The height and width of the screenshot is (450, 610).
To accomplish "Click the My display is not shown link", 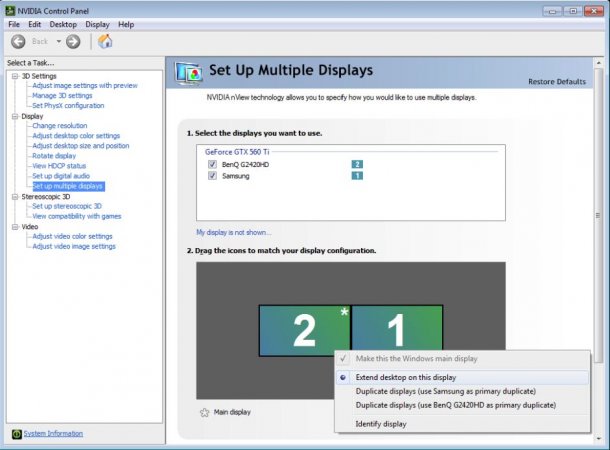I will [233, 233].
